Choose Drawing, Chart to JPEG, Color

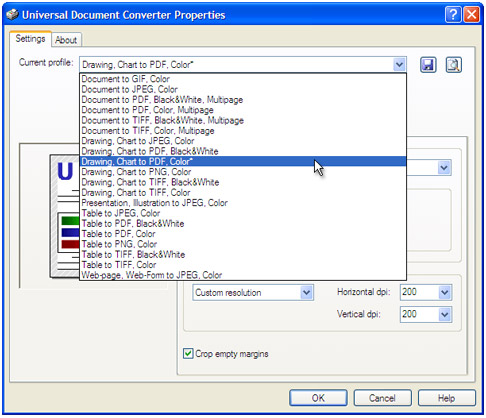[x=243, y=141]
